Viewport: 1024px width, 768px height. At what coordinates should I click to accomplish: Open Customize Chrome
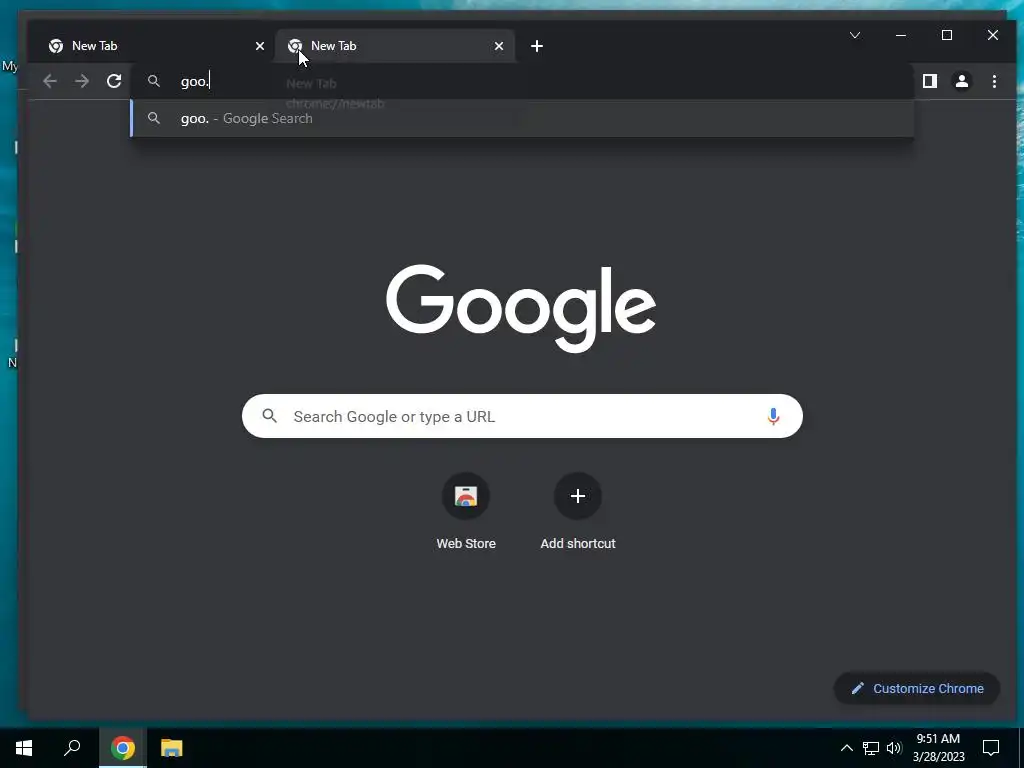point(917,688)
